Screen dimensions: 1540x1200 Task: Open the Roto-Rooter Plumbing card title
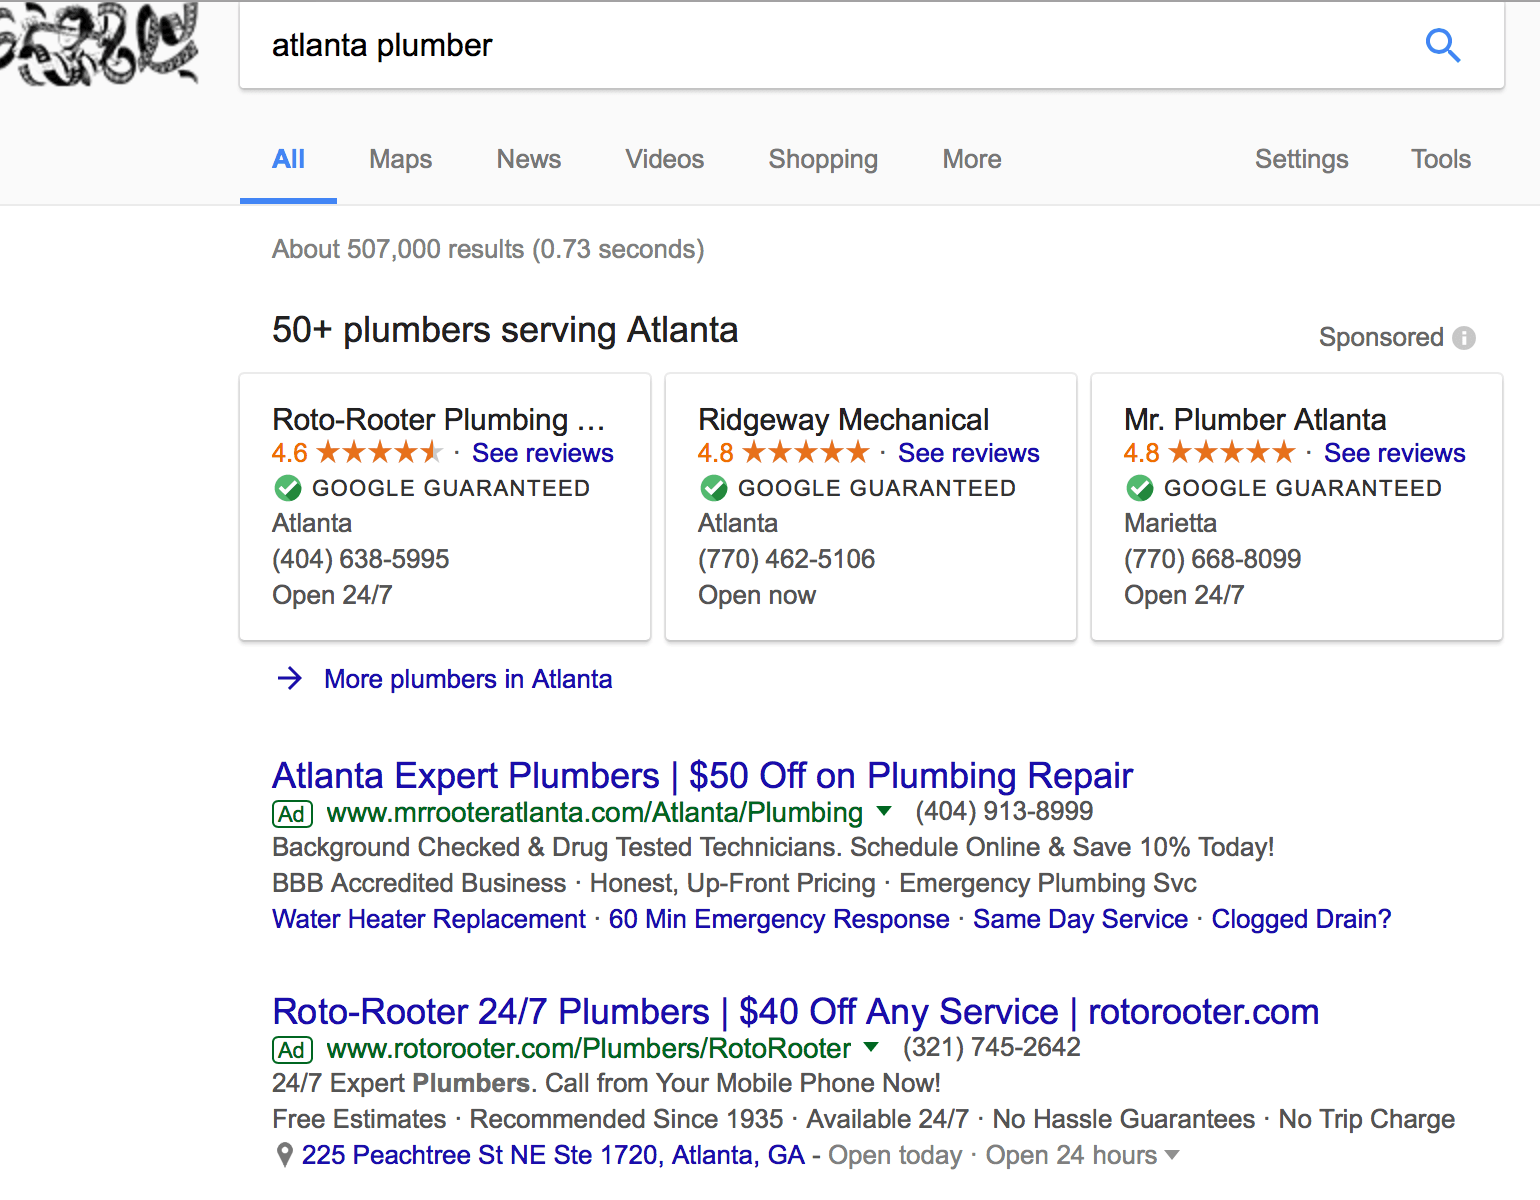coord(438,419)
